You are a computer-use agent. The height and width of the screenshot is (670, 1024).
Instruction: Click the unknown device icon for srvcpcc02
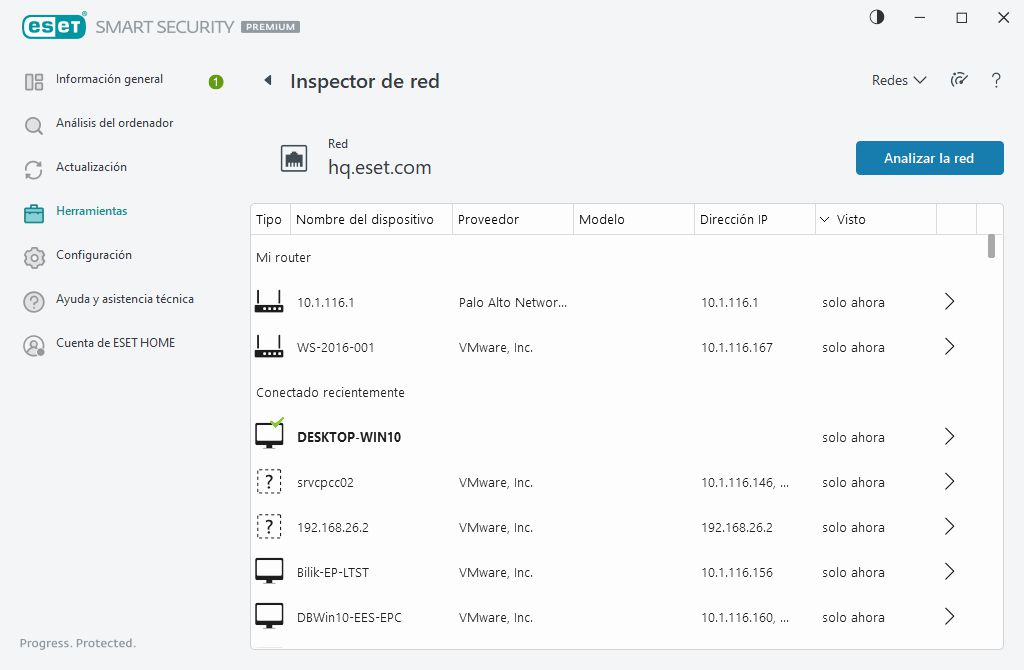(269, 482)
